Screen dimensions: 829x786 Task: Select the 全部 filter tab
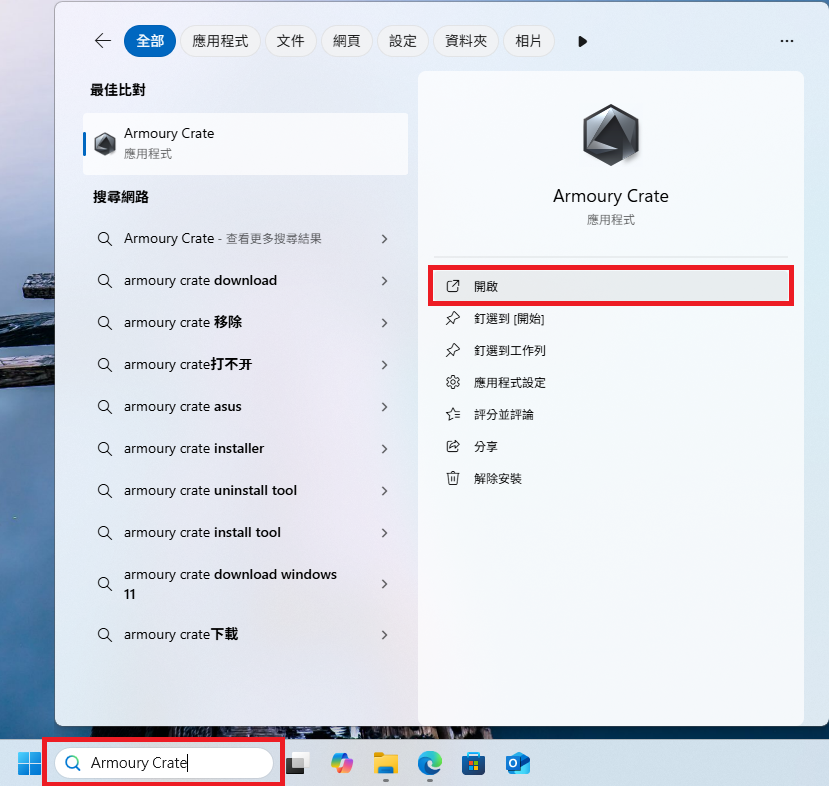tap(150, 41)
